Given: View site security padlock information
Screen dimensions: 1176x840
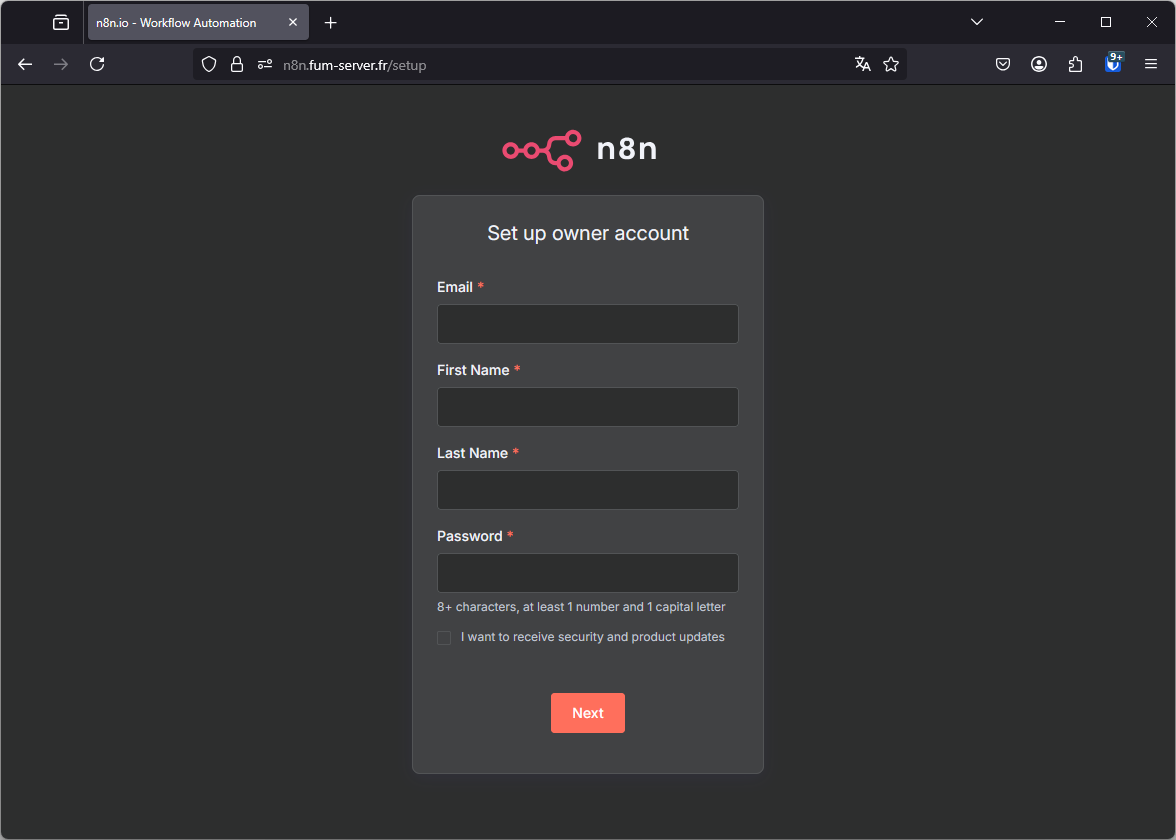Looking at the screenshot, I should [x=237, y=64].
